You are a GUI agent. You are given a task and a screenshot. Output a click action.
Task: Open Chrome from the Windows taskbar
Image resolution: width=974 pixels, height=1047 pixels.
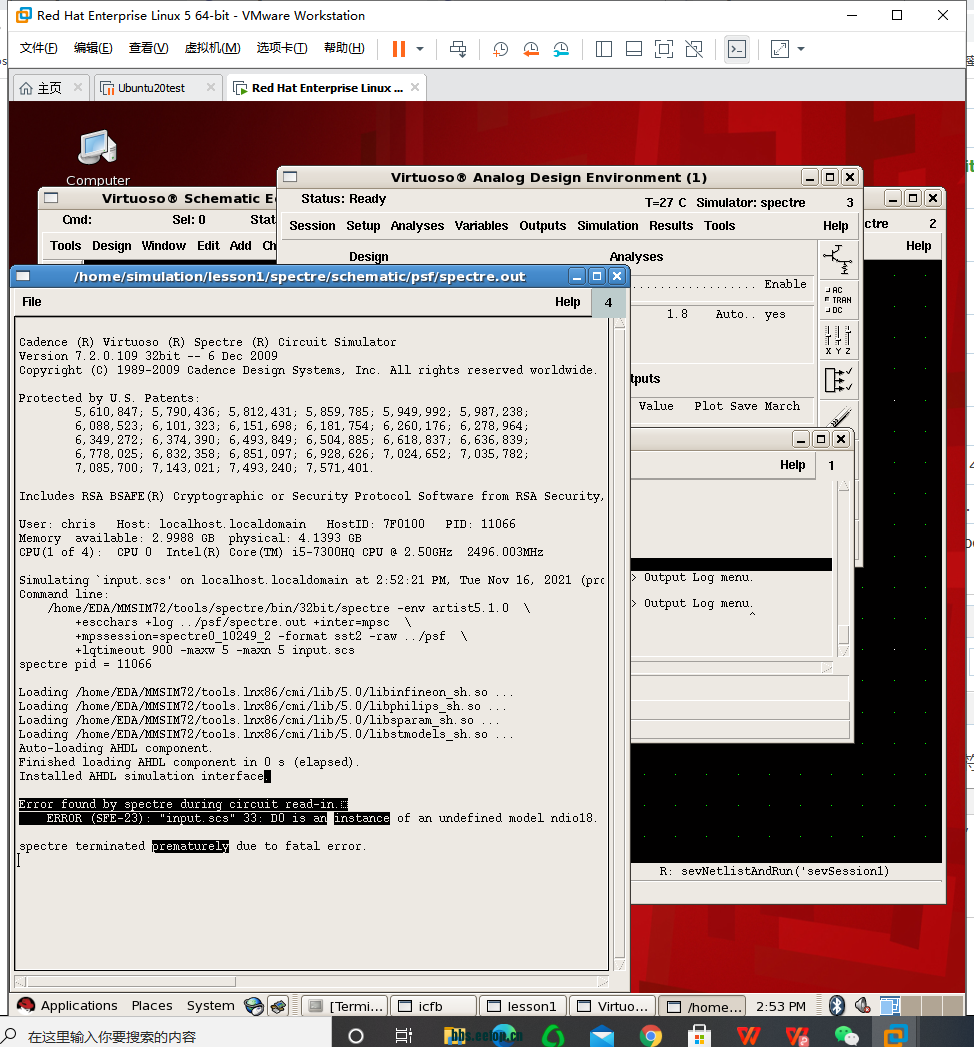point(650,1036)
